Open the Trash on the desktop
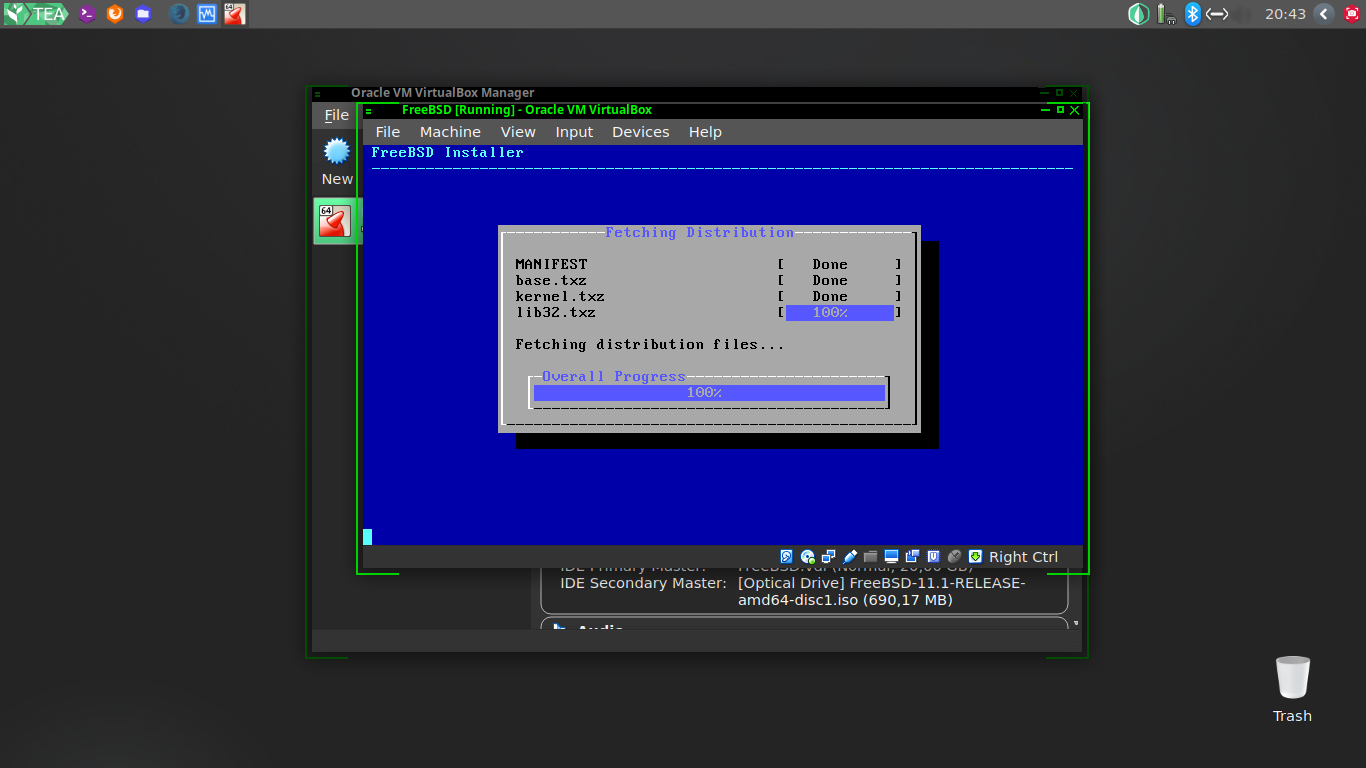 click(1292, 689)
